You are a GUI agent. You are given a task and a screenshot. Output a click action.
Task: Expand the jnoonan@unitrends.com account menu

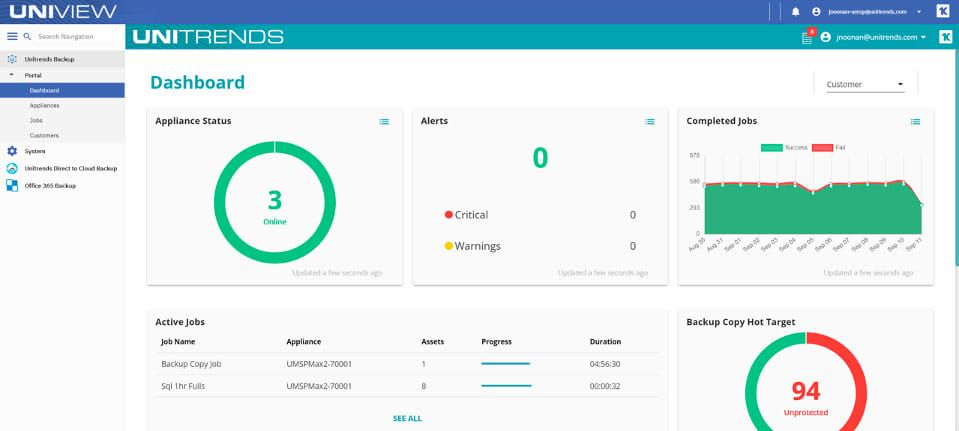(x=873, y=37)
